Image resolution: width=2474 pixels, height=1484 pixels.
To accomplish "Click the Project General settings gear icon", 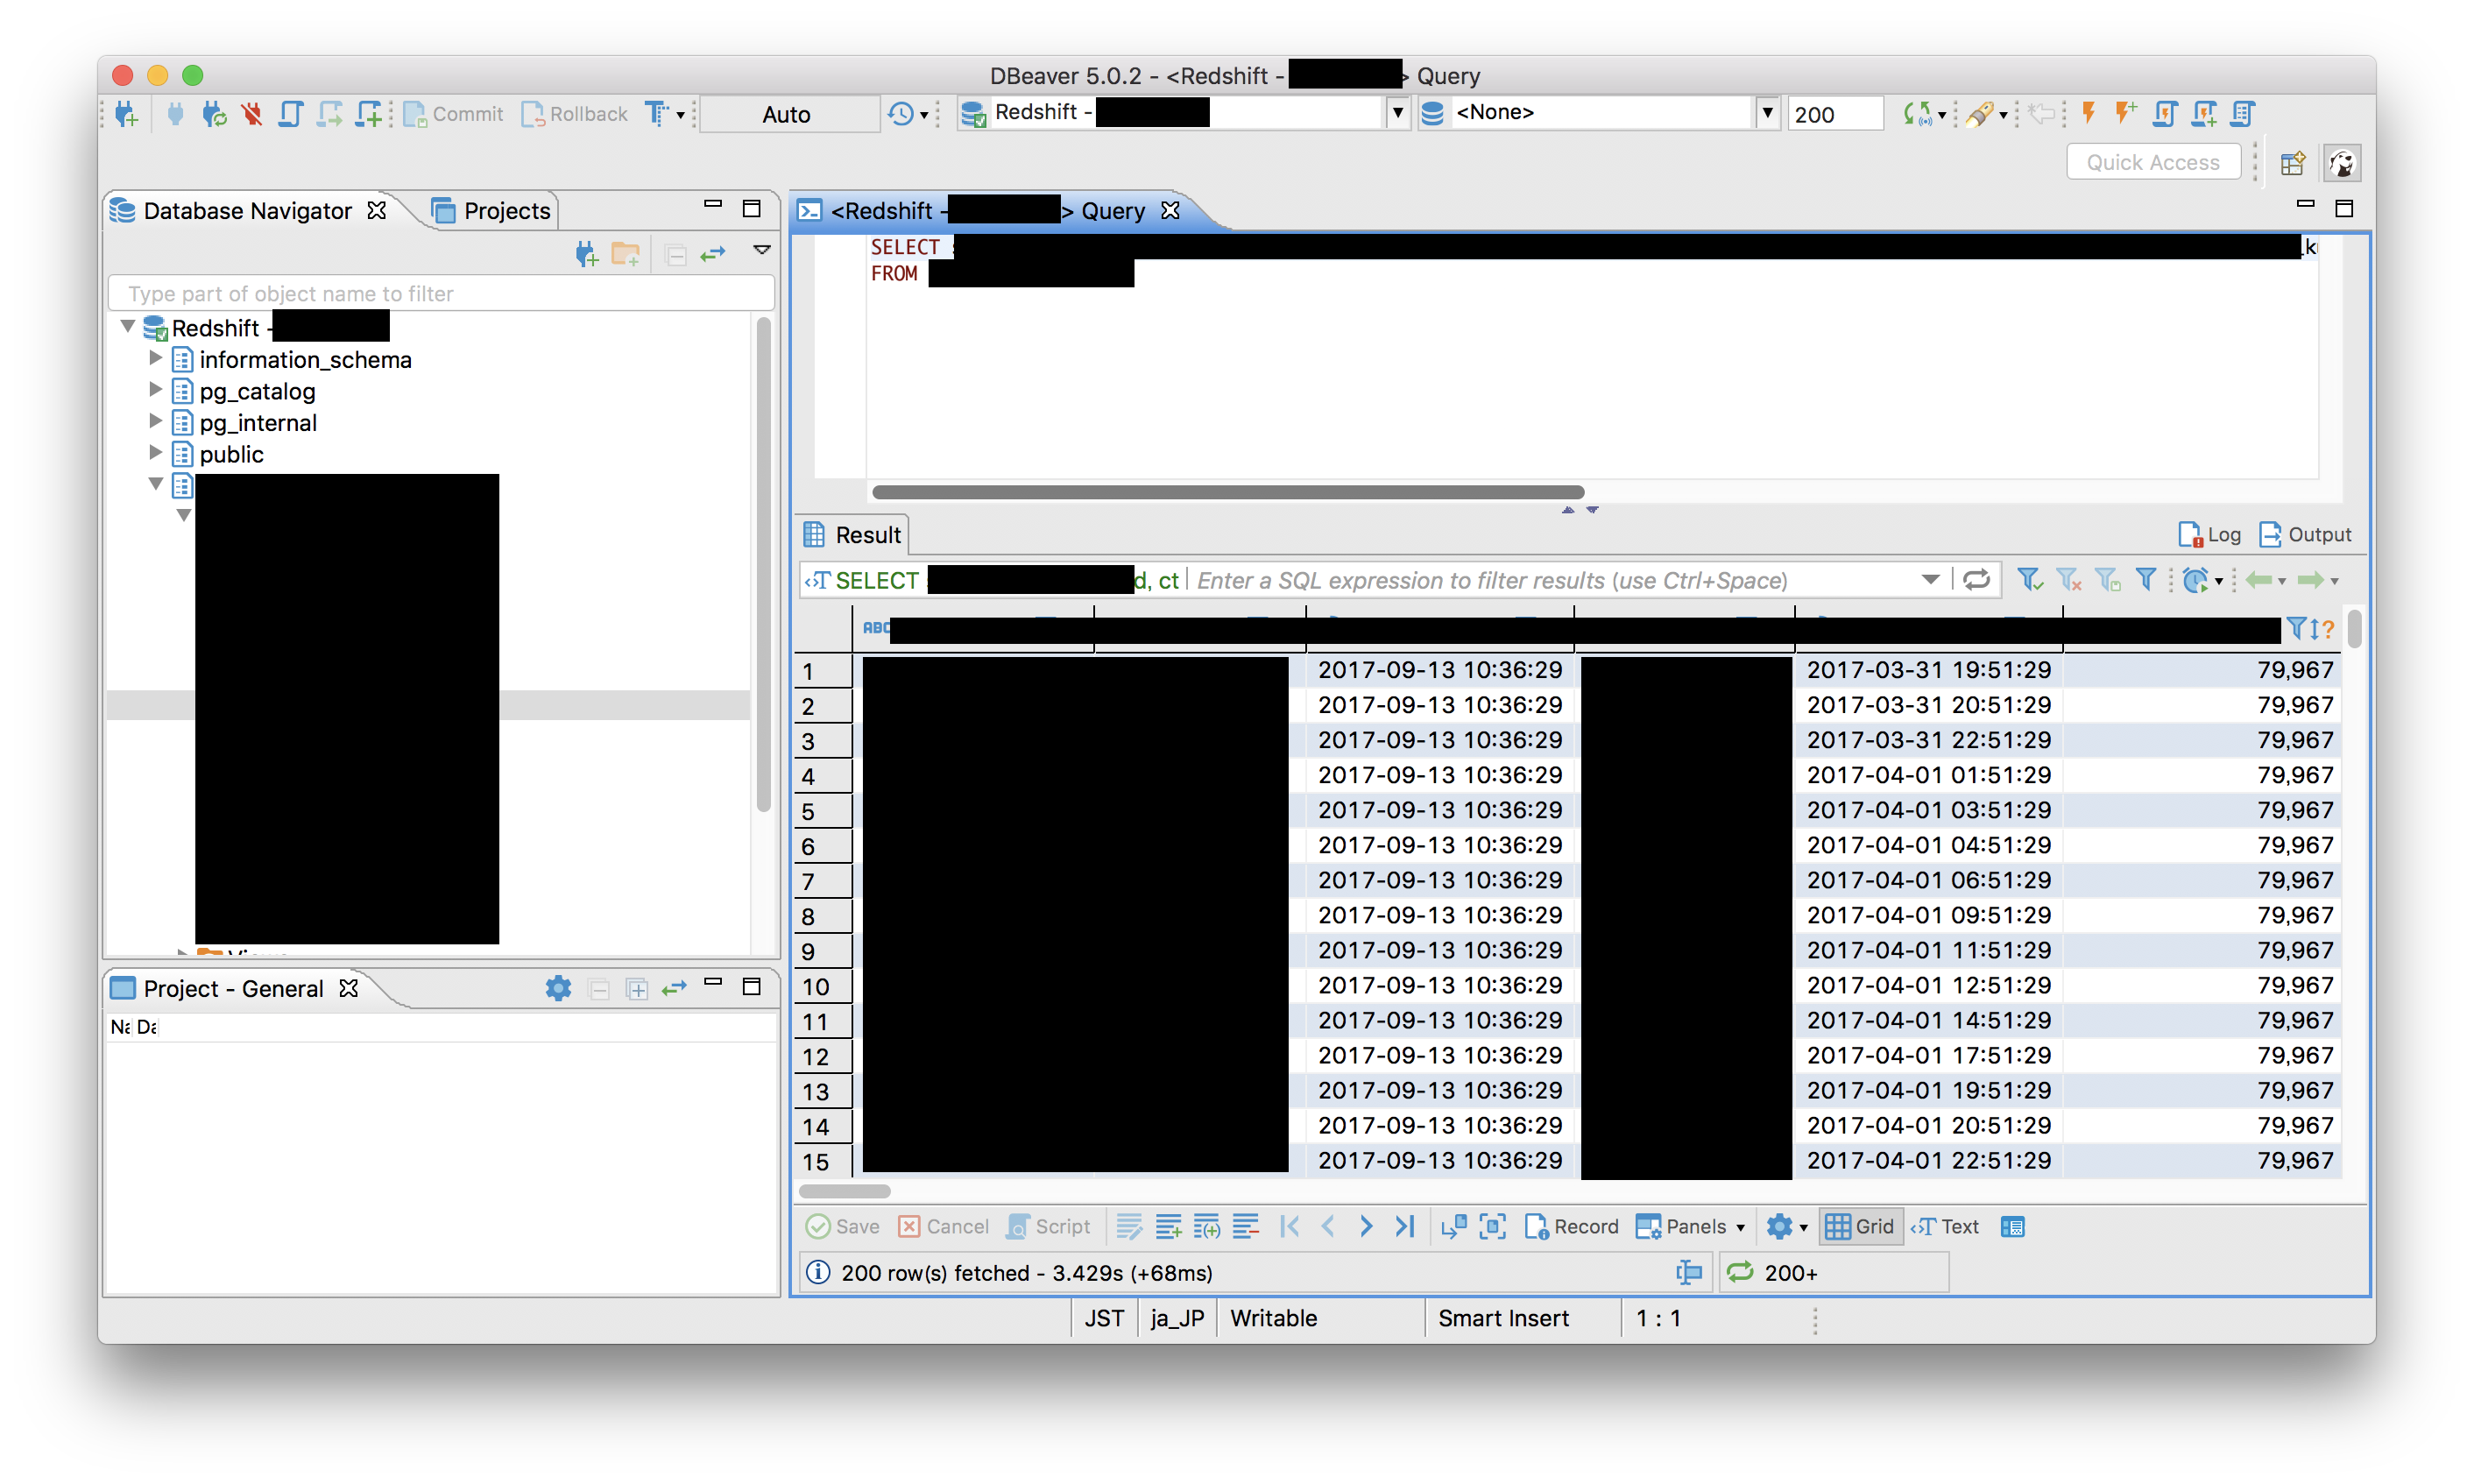I will [558, 989].
